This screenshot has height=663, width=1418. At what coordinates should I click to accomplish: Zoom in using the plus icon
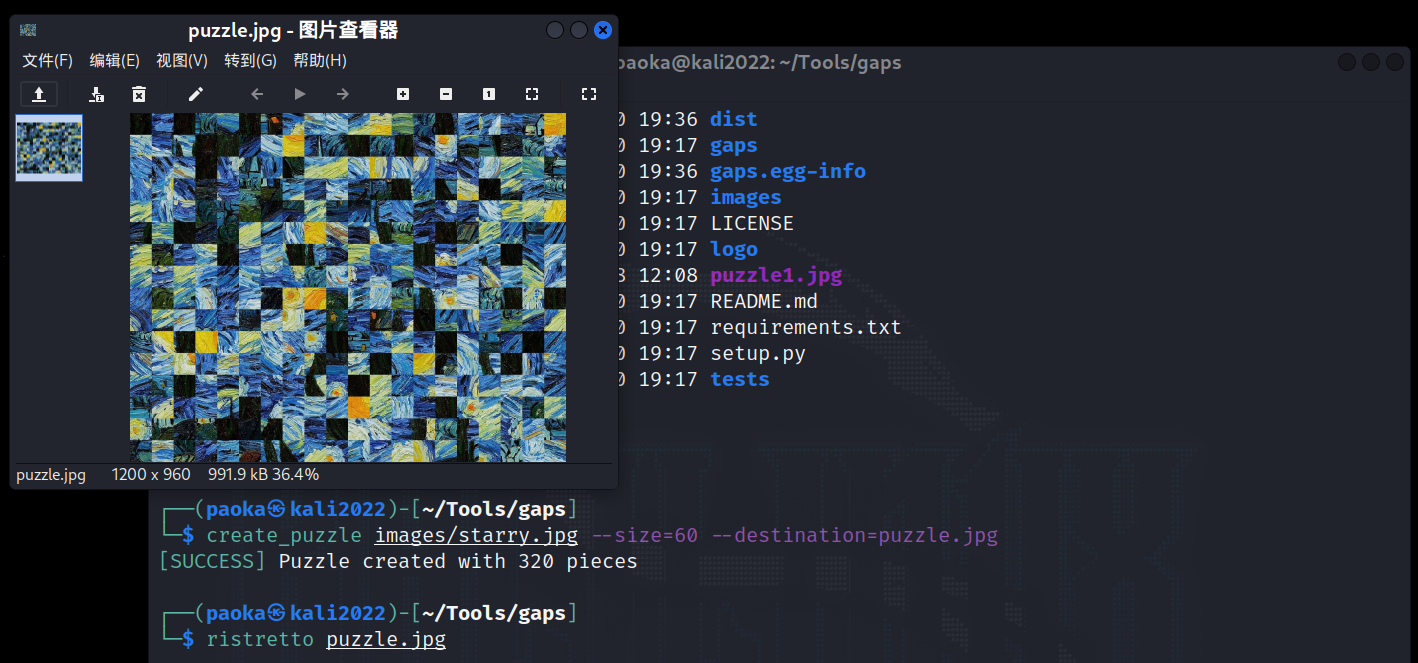pyautogui.click(x=403, y=94)
